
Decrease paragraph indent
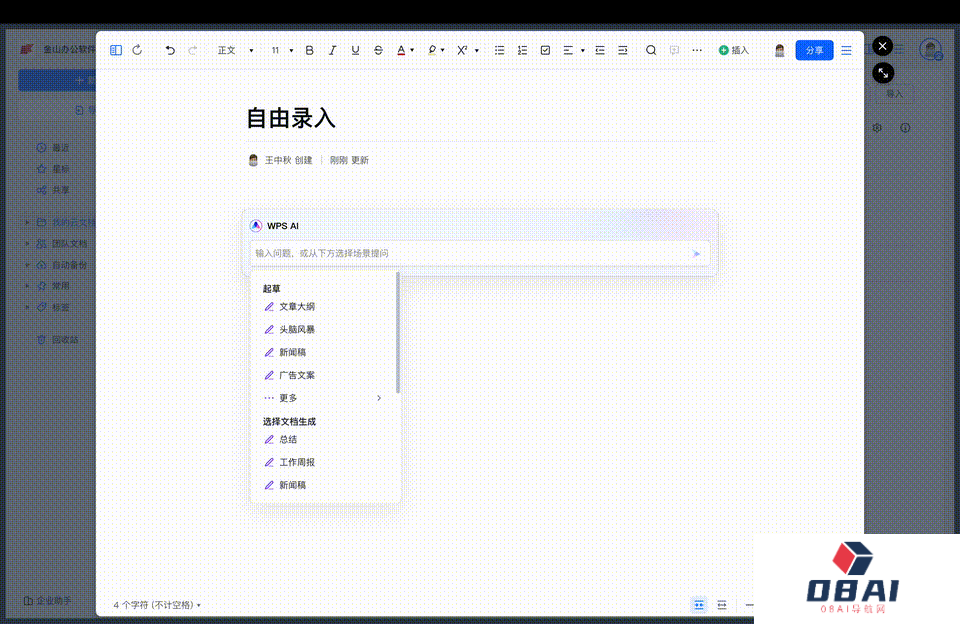[x=600, y=50]
